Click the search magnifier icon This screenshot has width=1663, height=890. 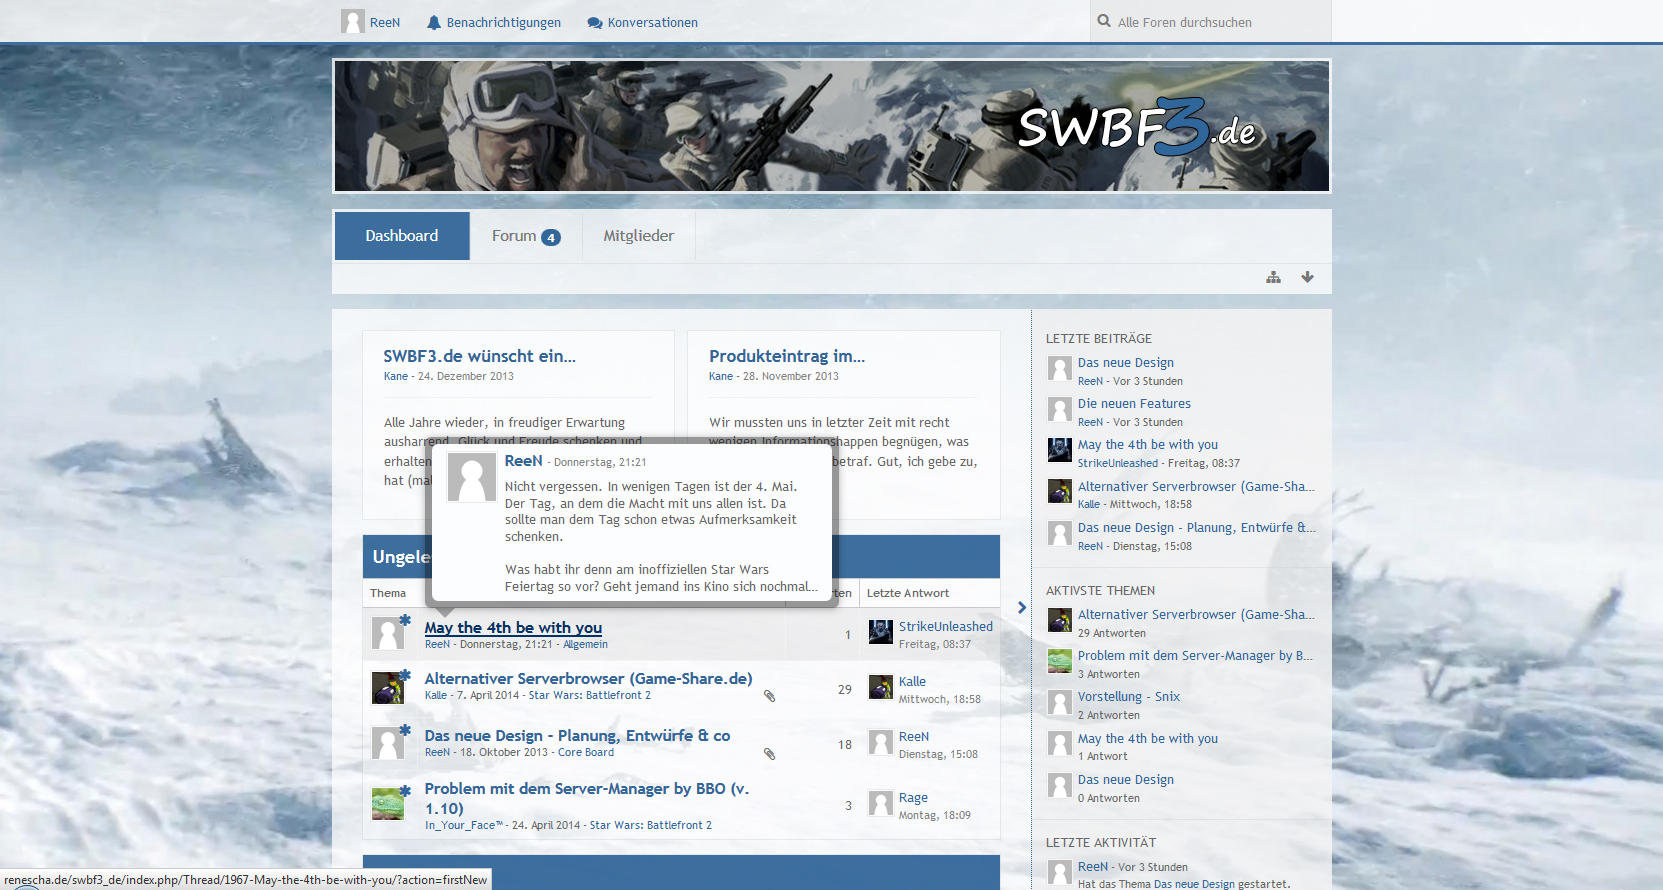[x=1104, y=21]
